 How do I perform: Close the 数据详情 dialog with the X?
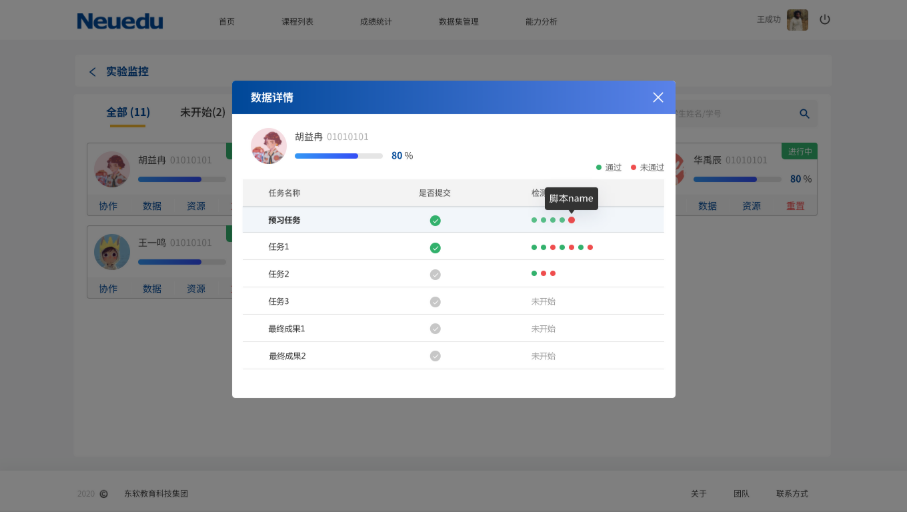(x=658, y=97)
